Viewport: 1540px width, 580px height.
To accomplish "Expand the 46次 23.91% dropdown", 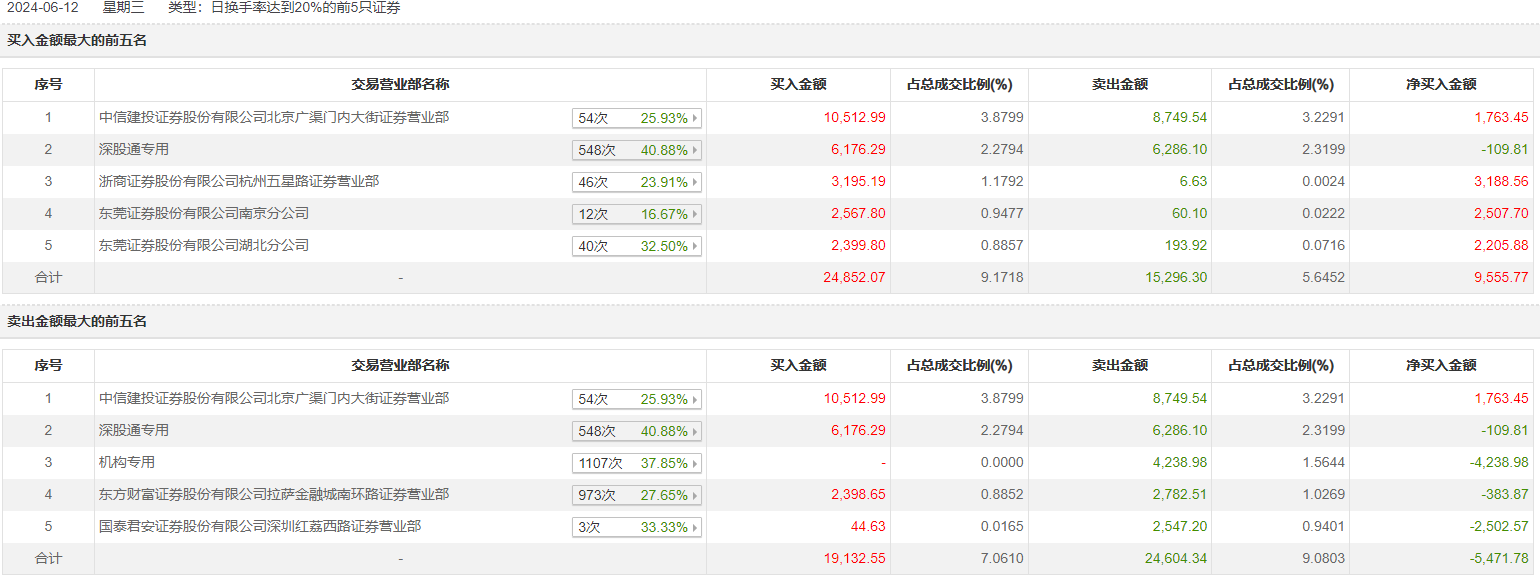I will [x=636, y=182].
